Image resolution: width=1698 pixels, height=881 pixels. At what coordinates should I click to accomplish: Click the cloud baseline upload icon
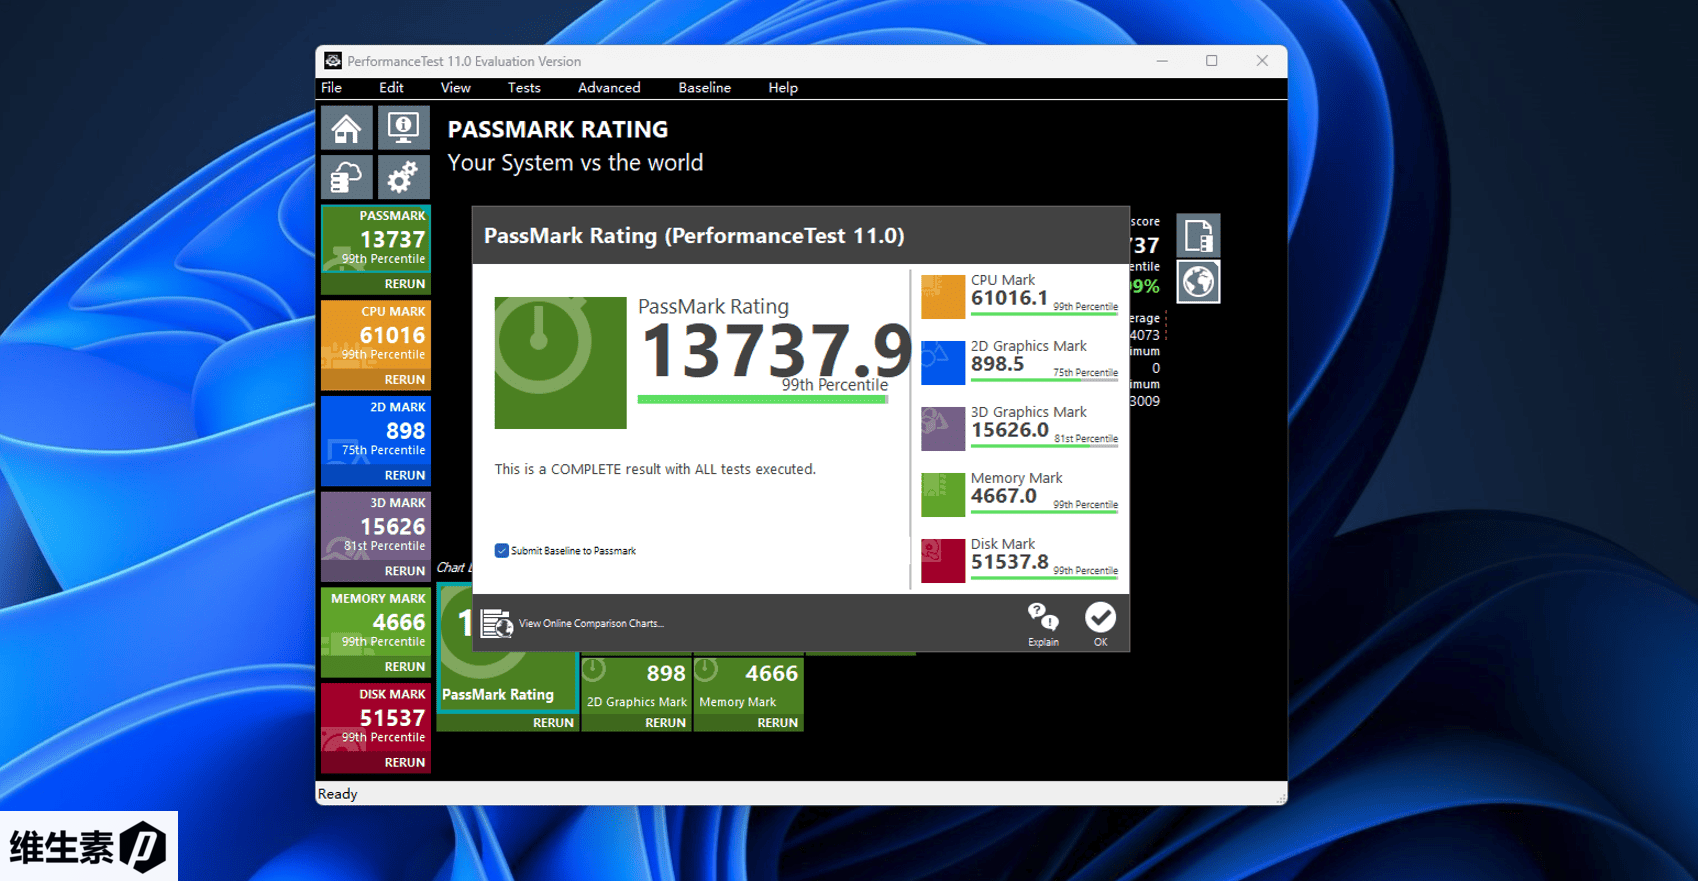[346, 178]
